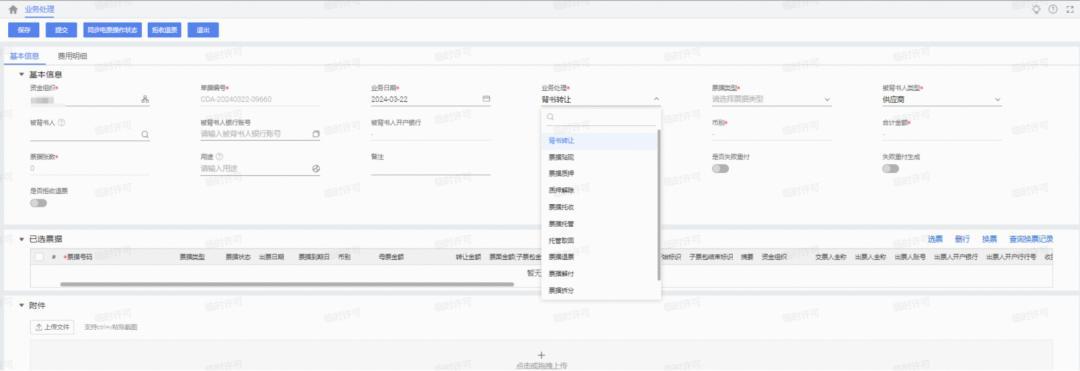This screenshot has width=1080, height=371.
Task: Open the 票据类型 dropdown
Action: click(771, 99)
